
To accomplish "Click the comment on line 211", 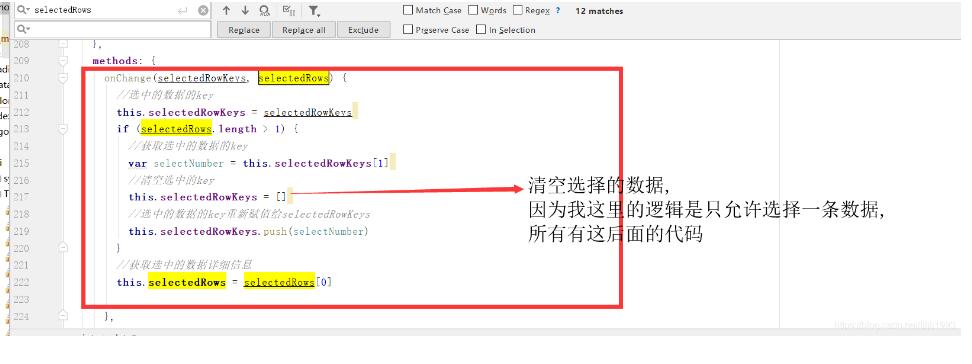I will [166, 95].
